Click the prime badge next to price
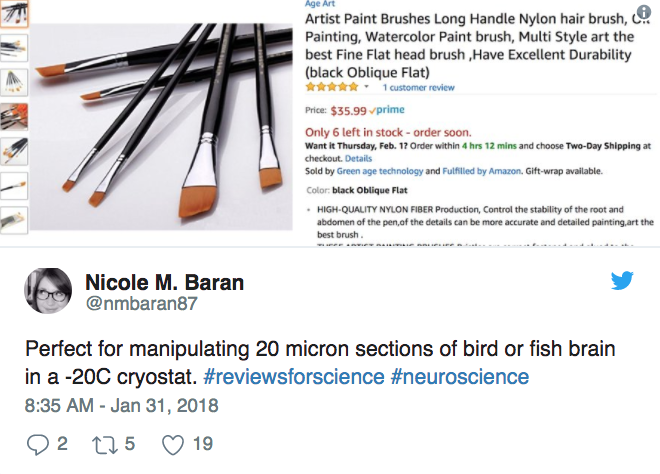 coord(385,111)
